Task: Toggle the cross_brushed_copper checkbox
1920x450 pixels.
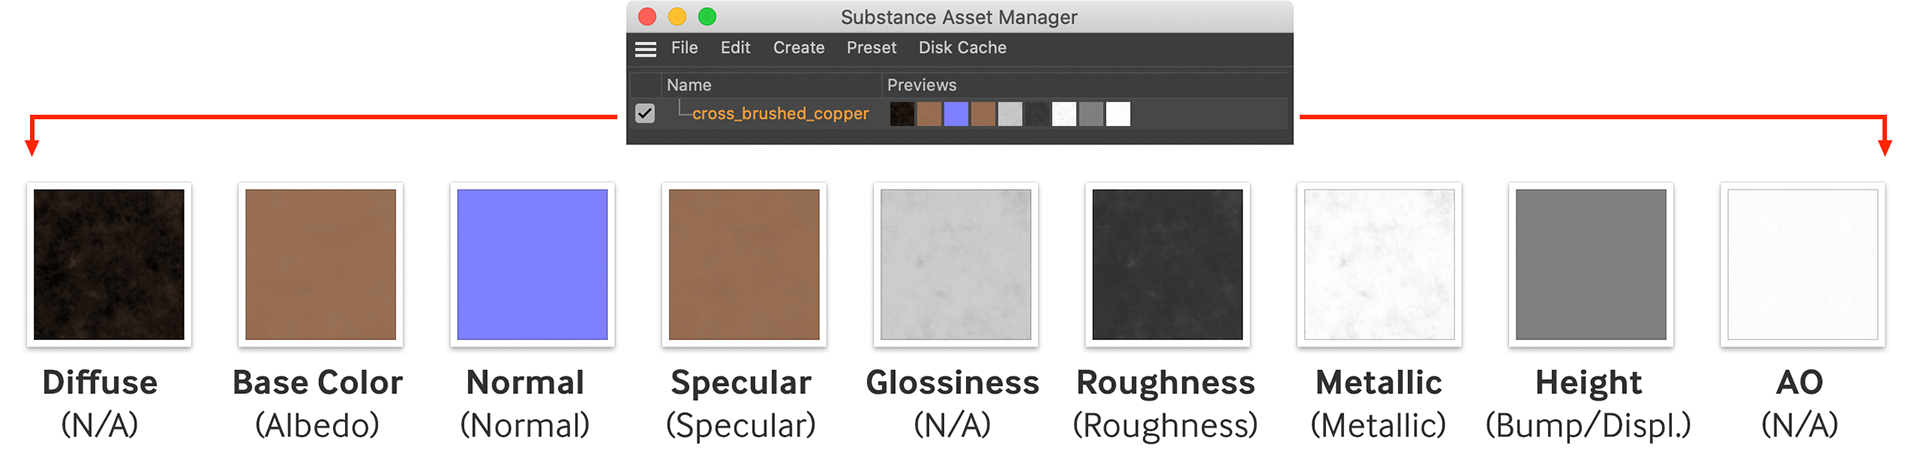Action: click(645, 114)
